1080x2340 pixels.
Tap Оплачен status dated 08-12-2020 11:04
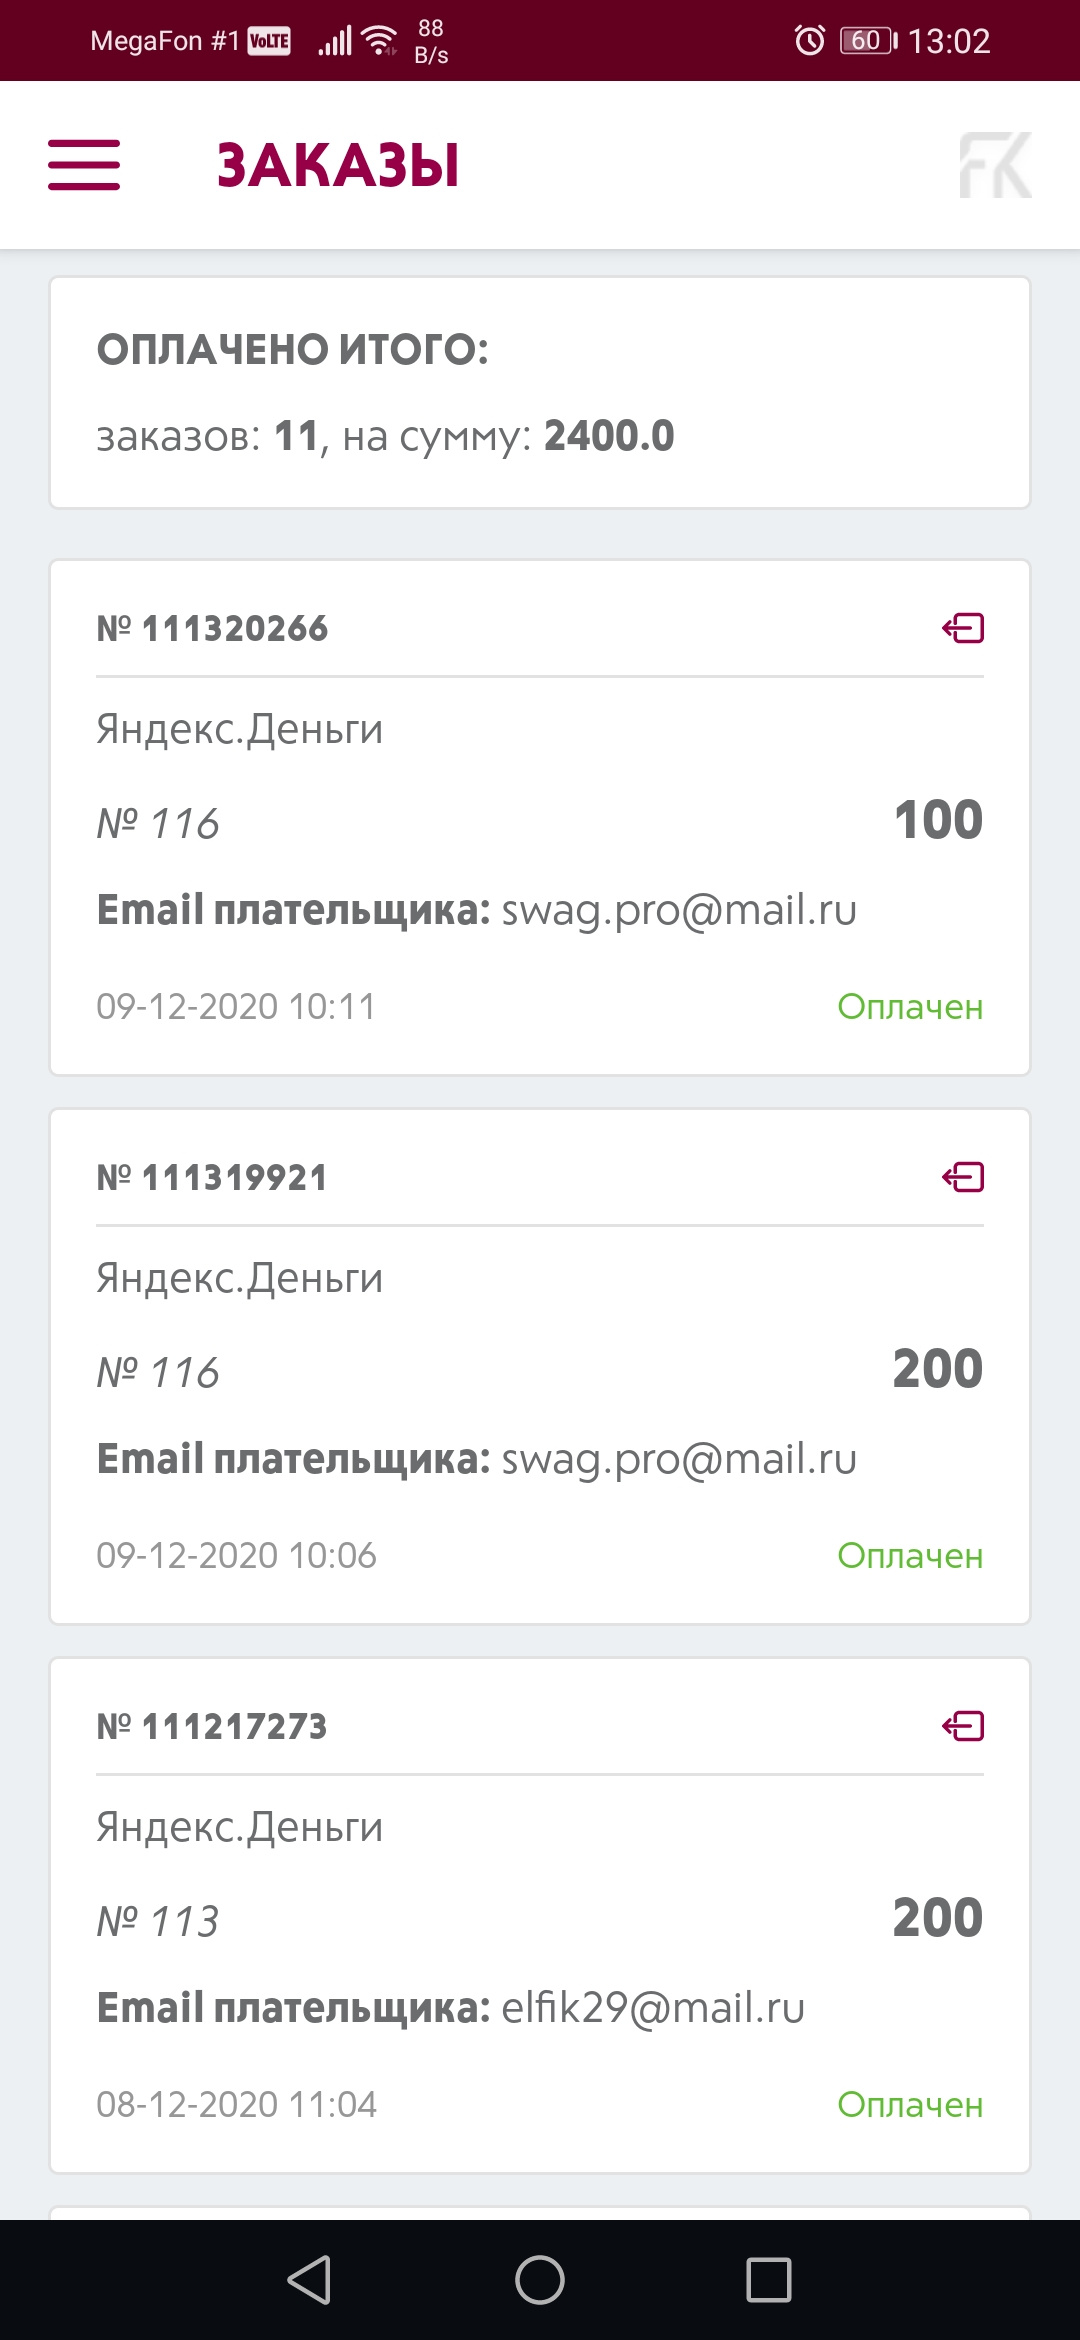click(x=910, y=2105)
